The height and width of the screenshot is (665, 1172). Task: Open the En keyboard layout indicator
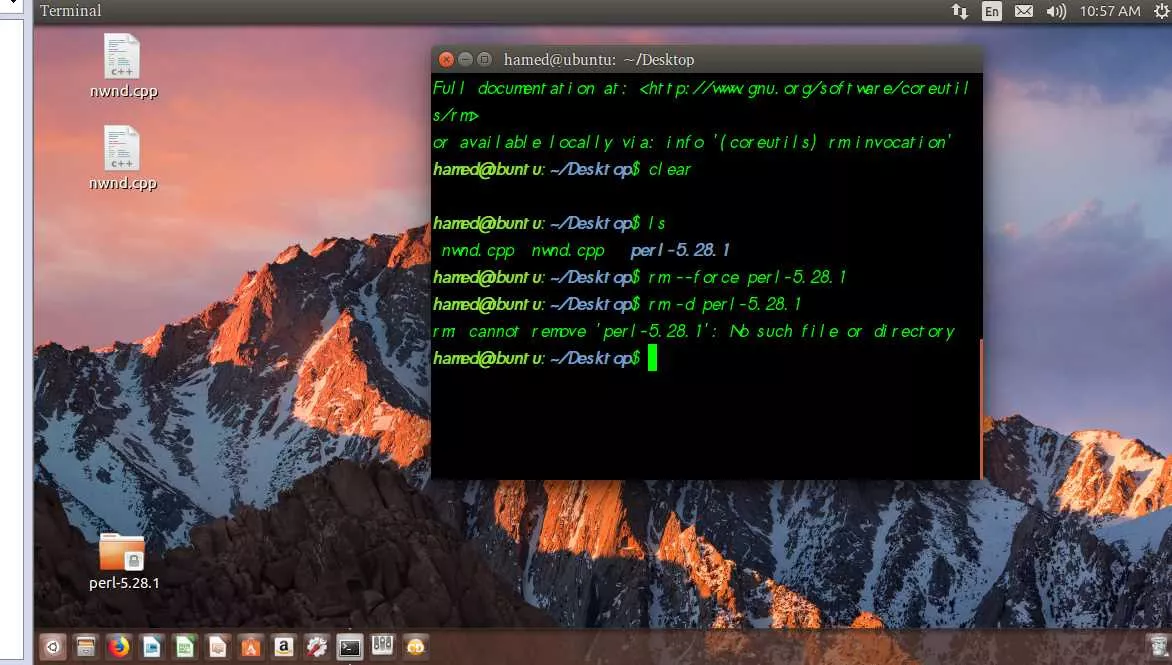992,11
